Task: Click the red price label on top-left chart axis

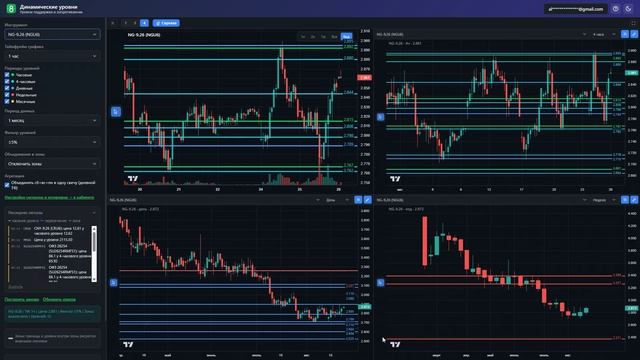Action: point(364,78)
